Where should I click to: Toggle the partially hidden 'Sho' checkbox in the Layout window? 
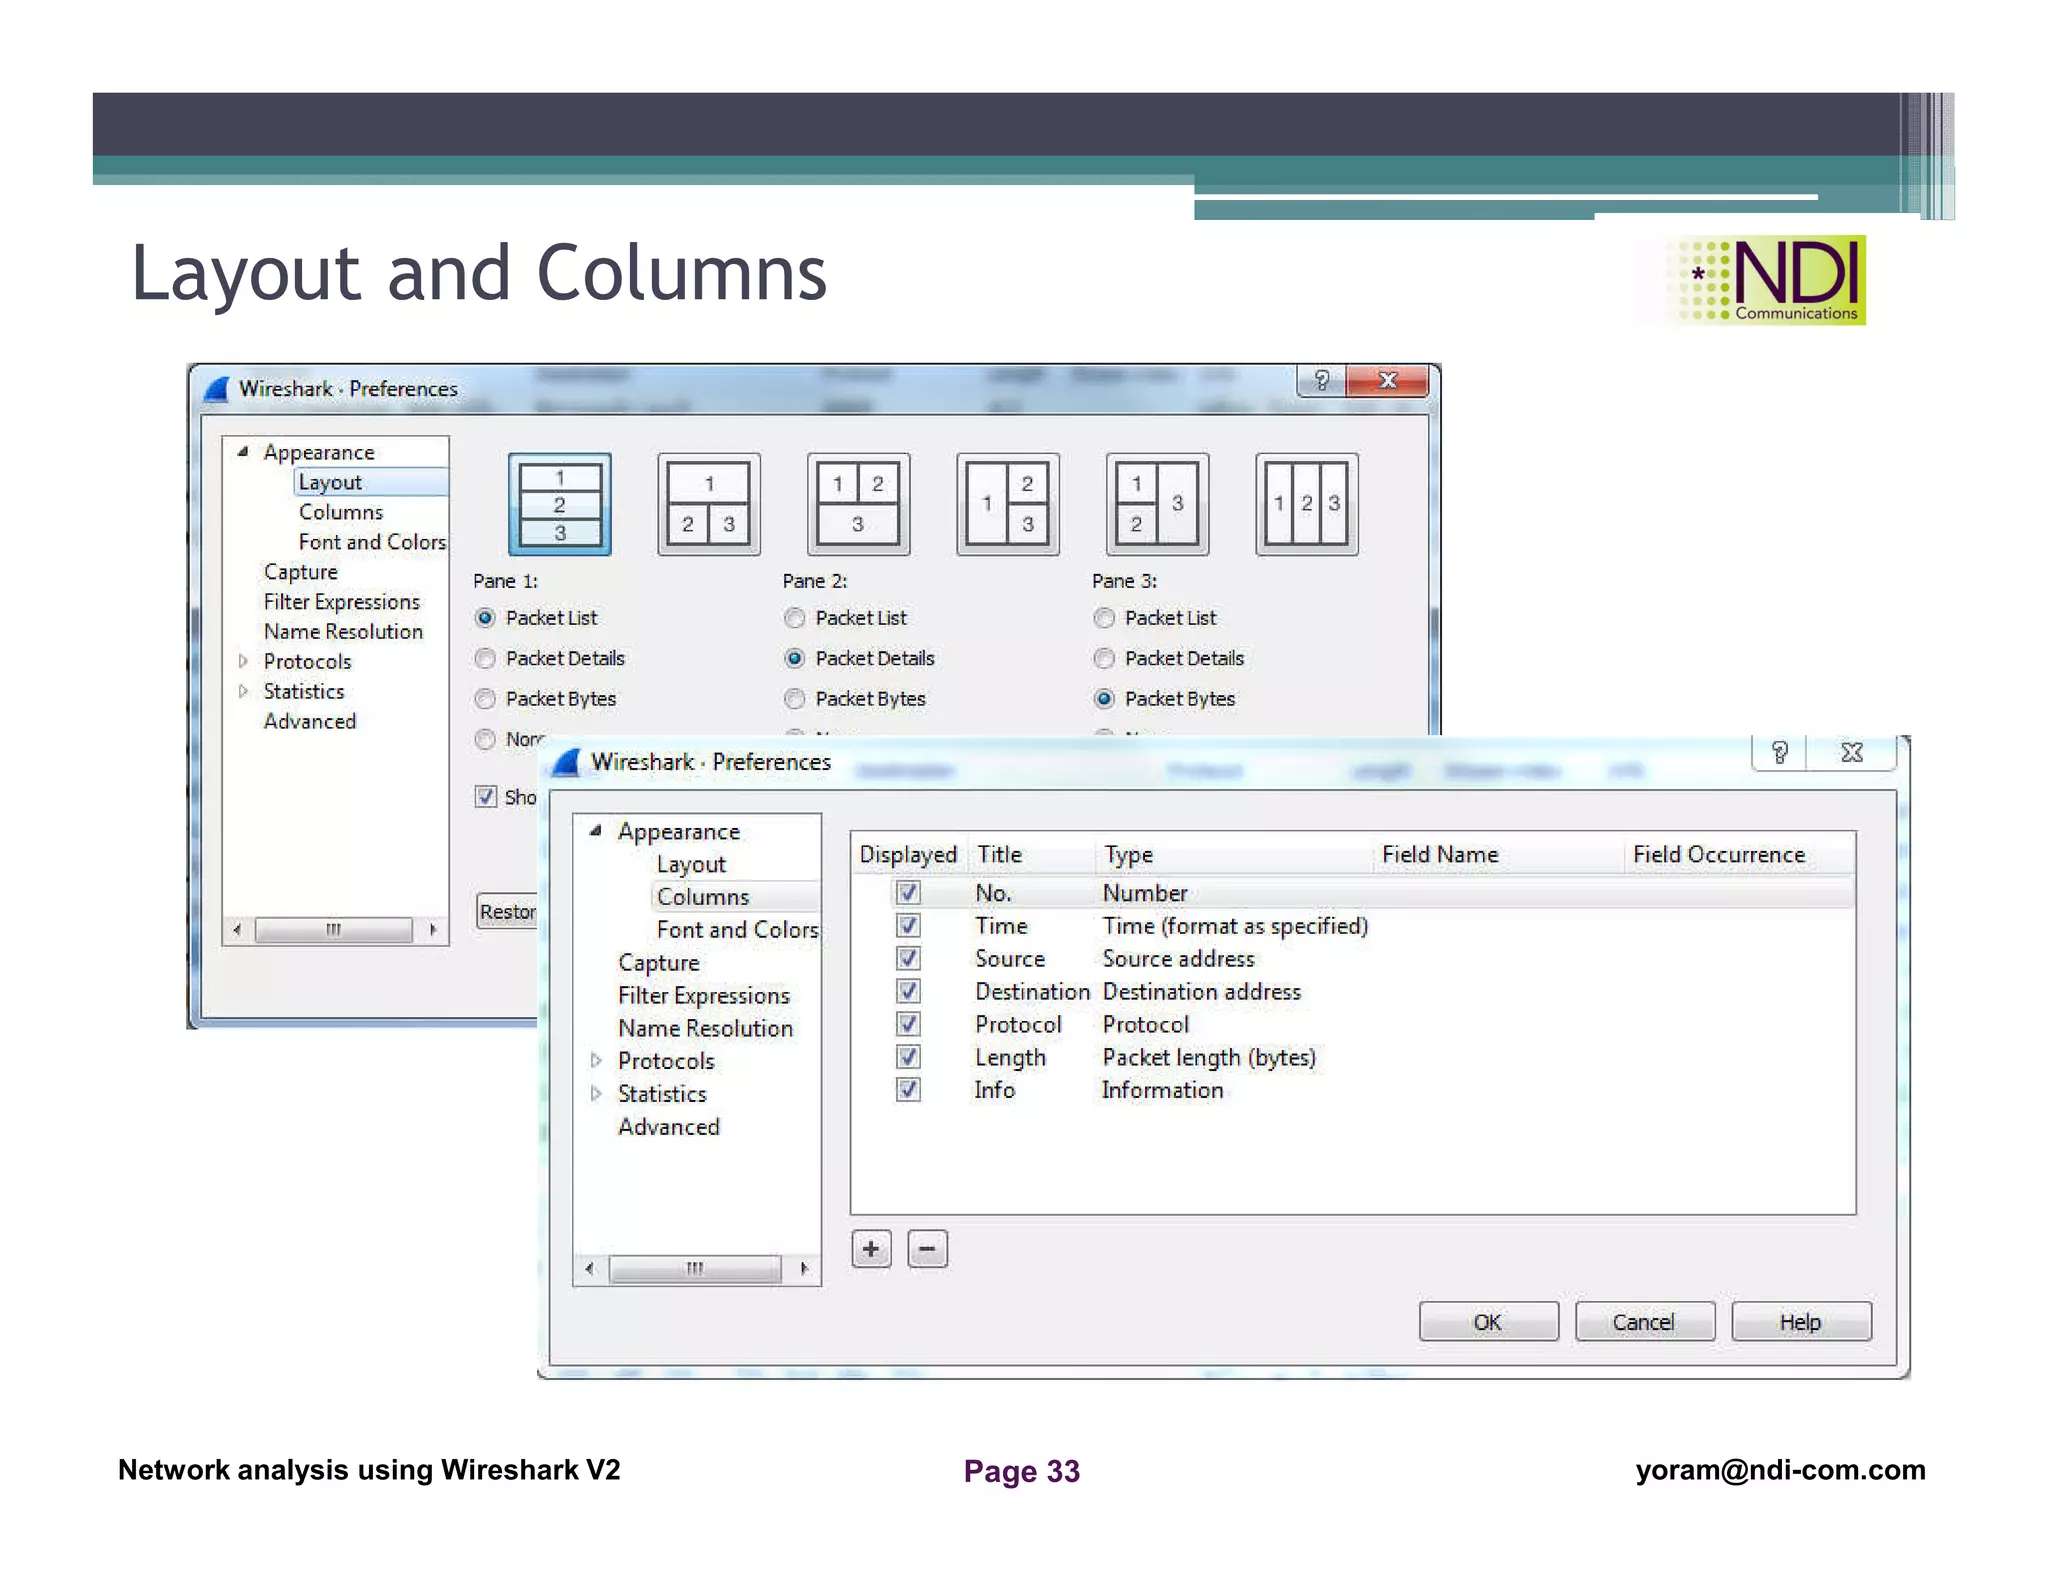[x=486, y=797]
